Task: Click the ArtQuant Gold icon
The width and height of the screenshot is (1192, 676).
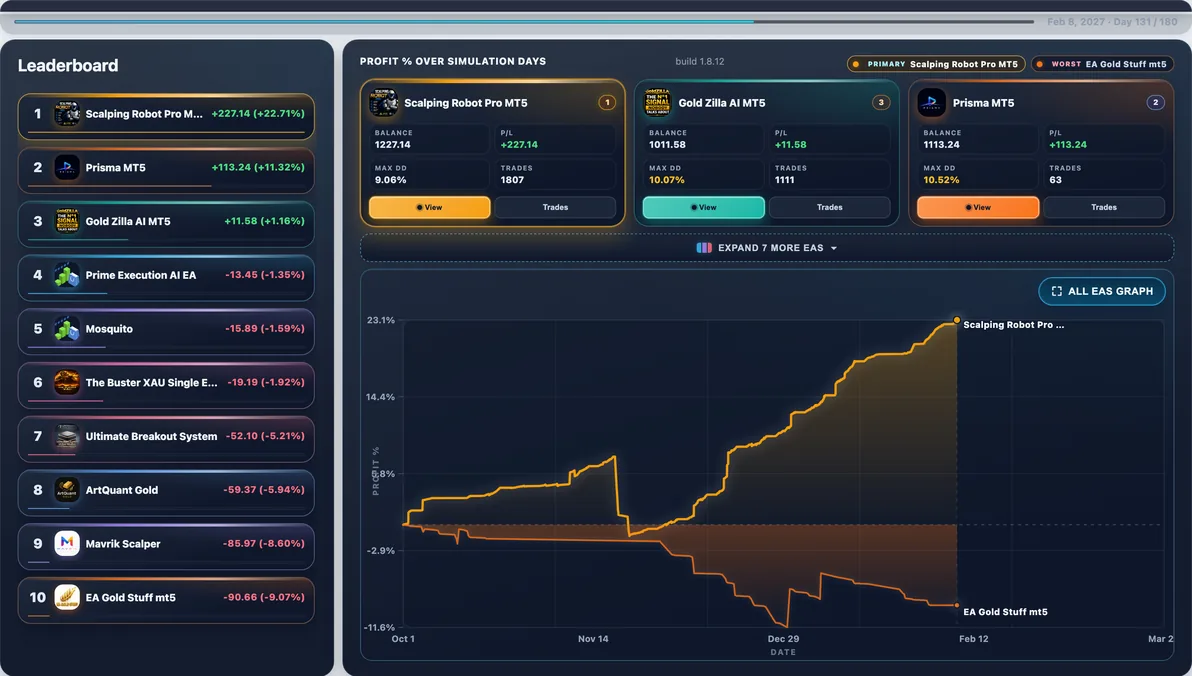Action: [67, 490]
